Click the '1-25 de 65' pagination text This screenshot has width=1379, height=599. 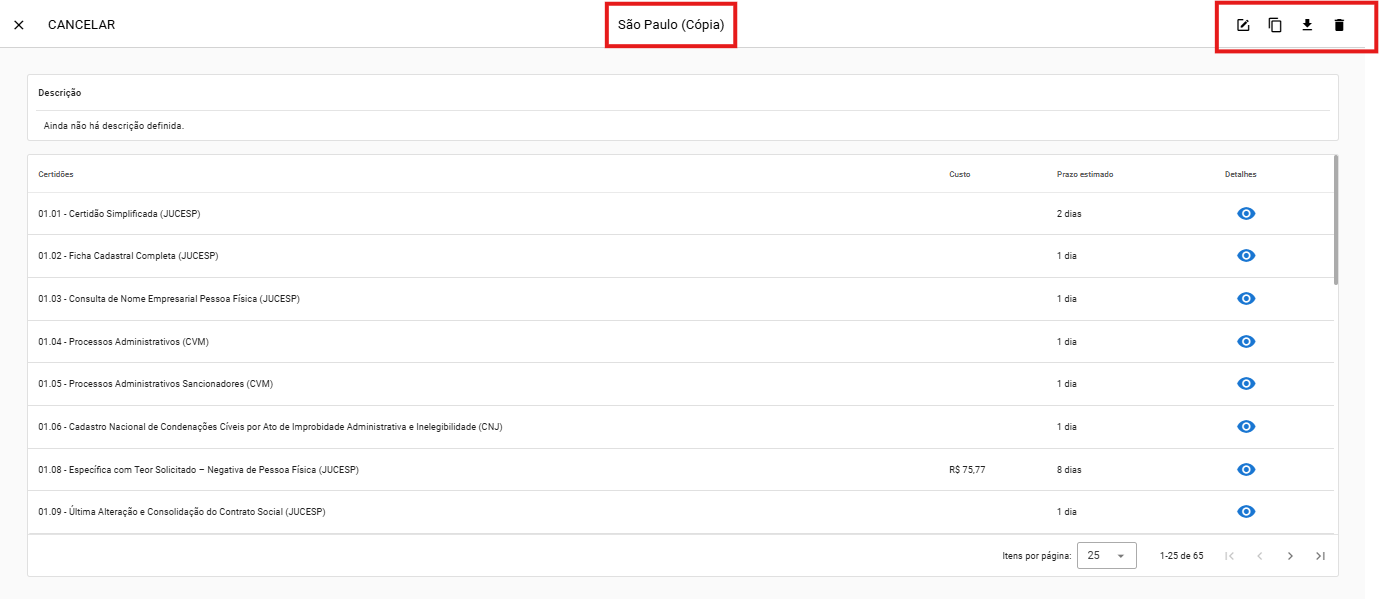[x=1181, y=556]
